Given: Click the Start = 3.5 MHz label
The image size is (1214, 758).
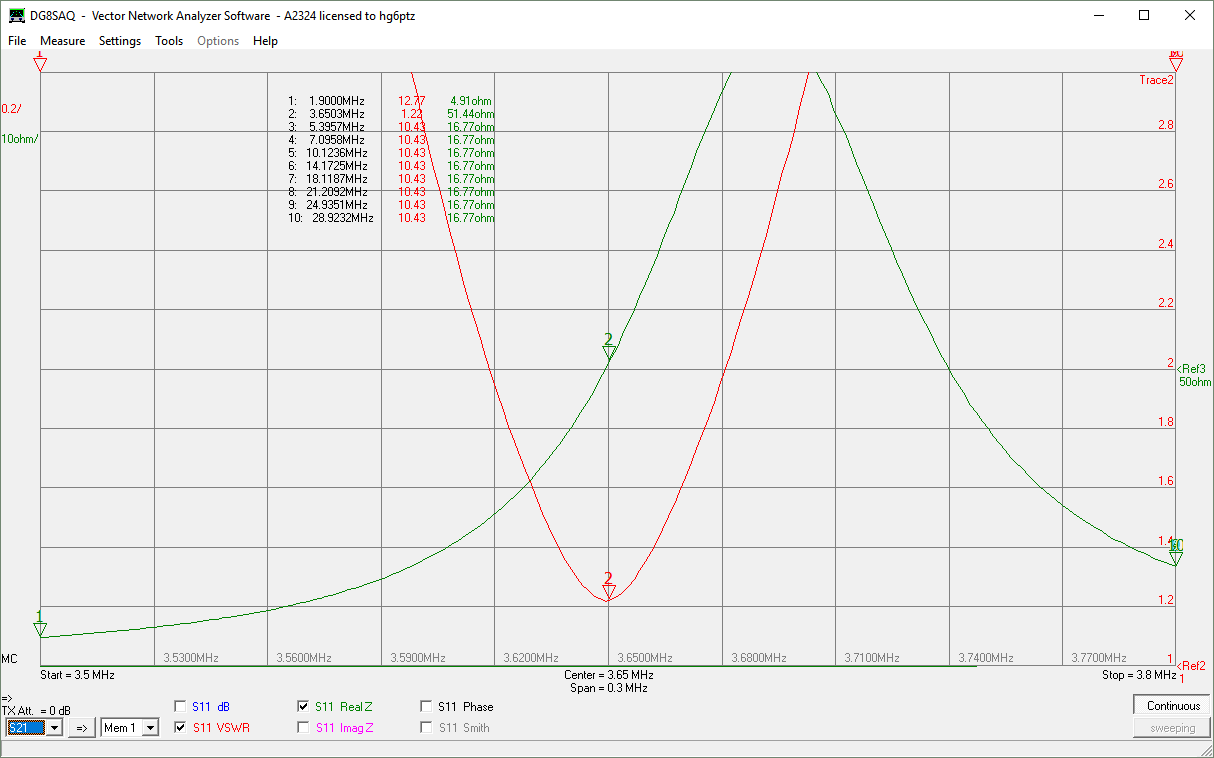Looking at the screenshot, I should [x=77, y=675].
